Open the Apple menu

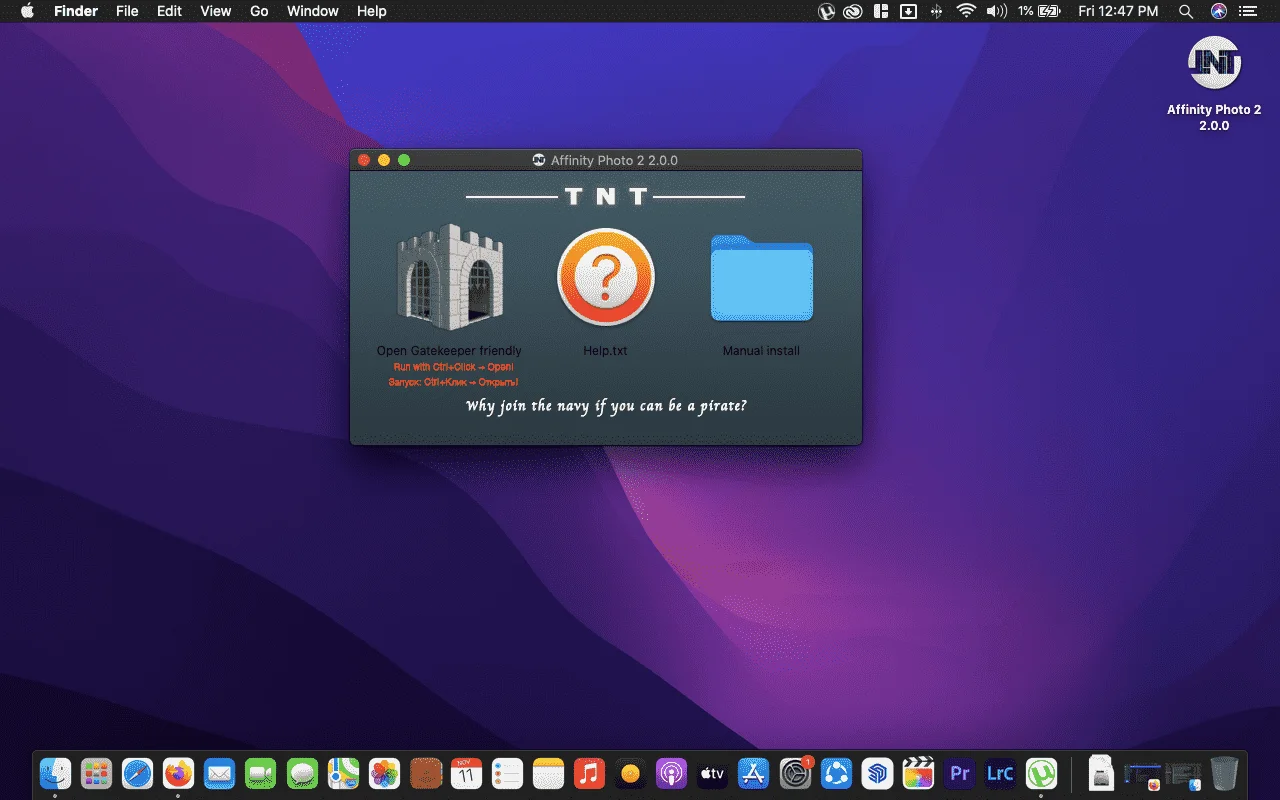(x=27, y=11)
